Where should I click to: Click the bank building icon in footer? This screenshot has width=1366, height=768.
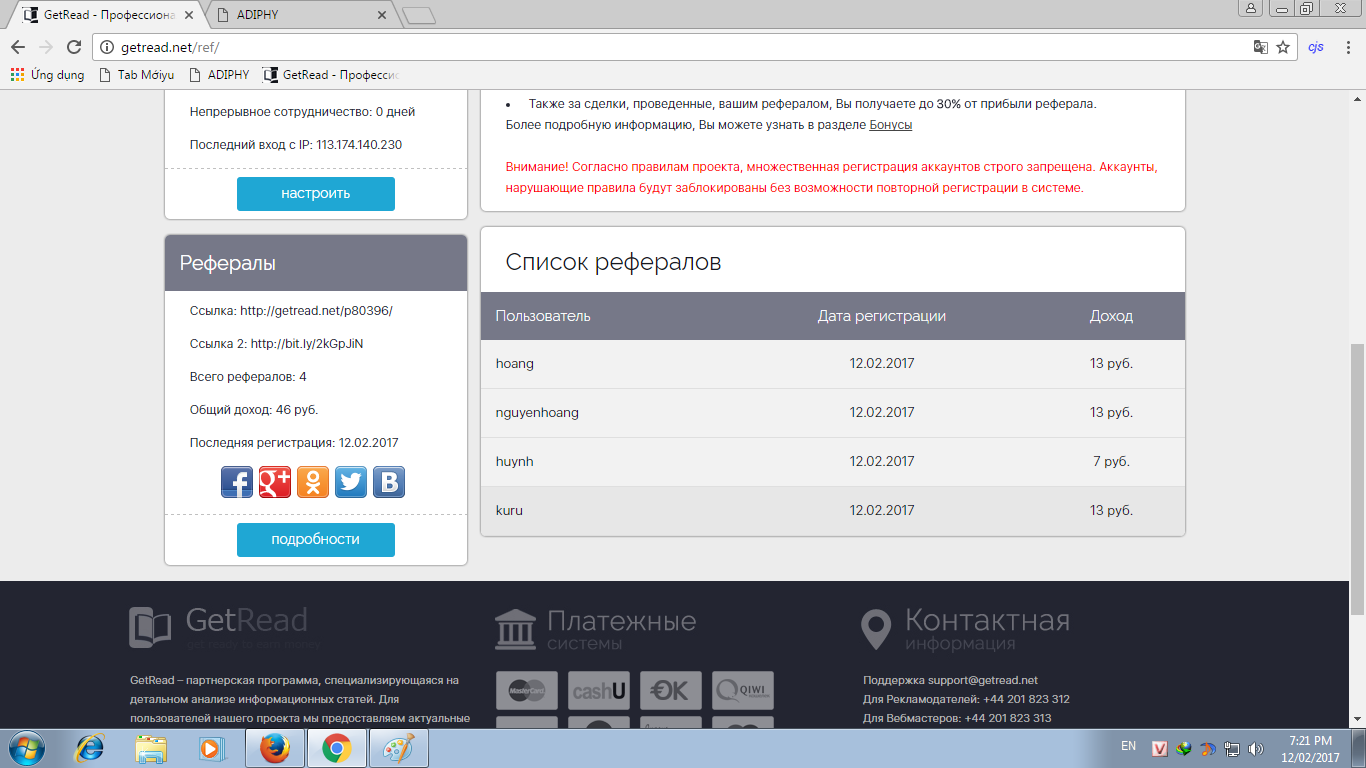[516, 629]
